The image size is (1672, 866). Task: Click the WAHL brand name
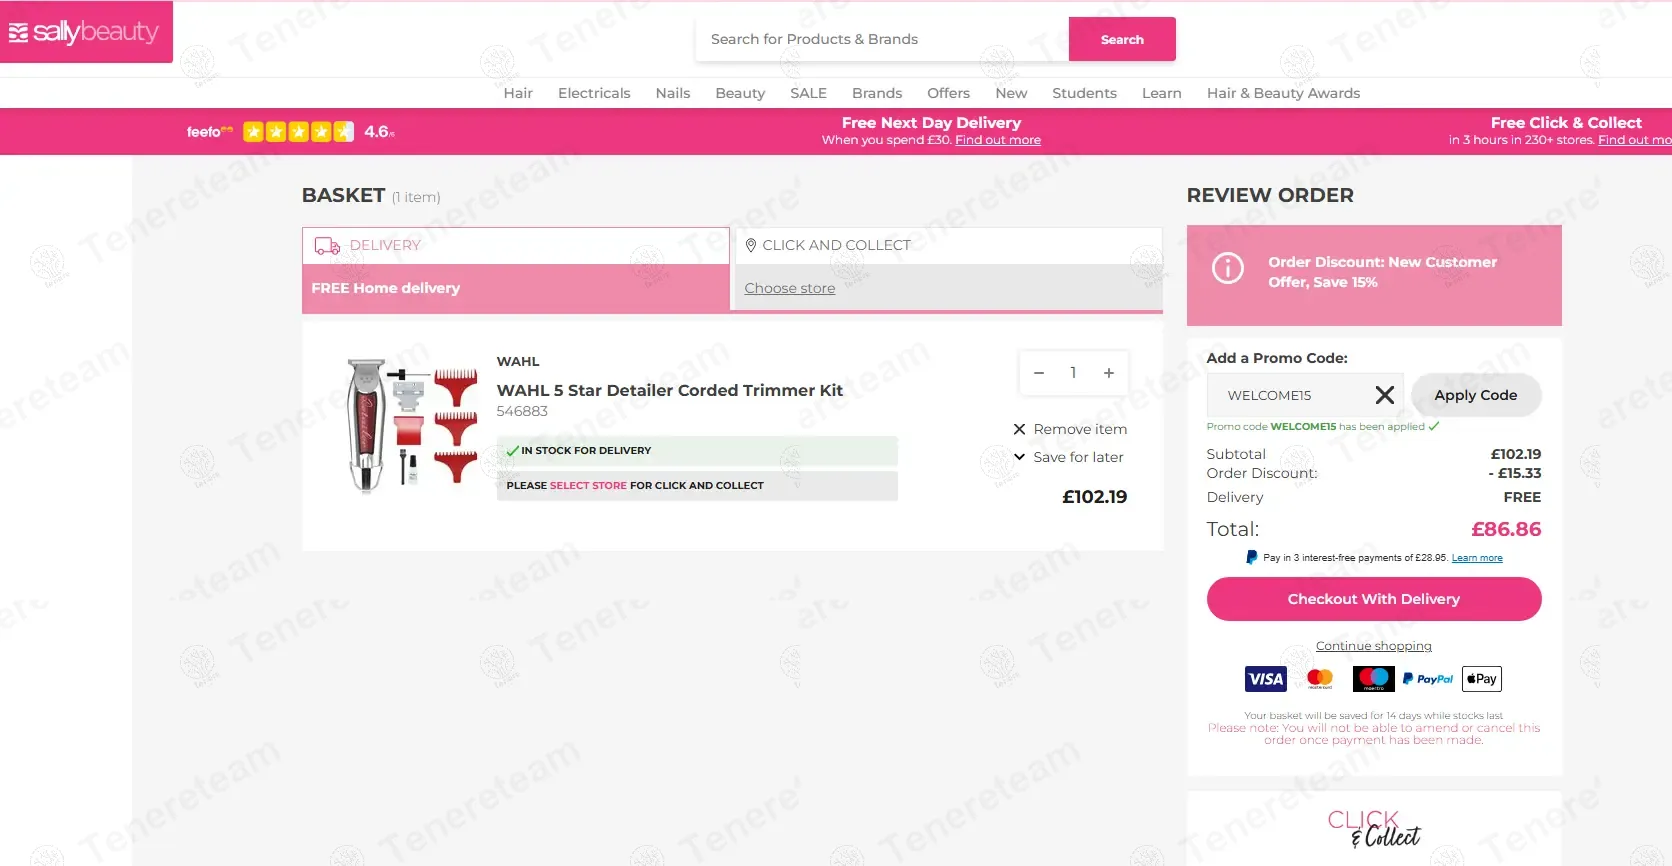pos(518,361)
